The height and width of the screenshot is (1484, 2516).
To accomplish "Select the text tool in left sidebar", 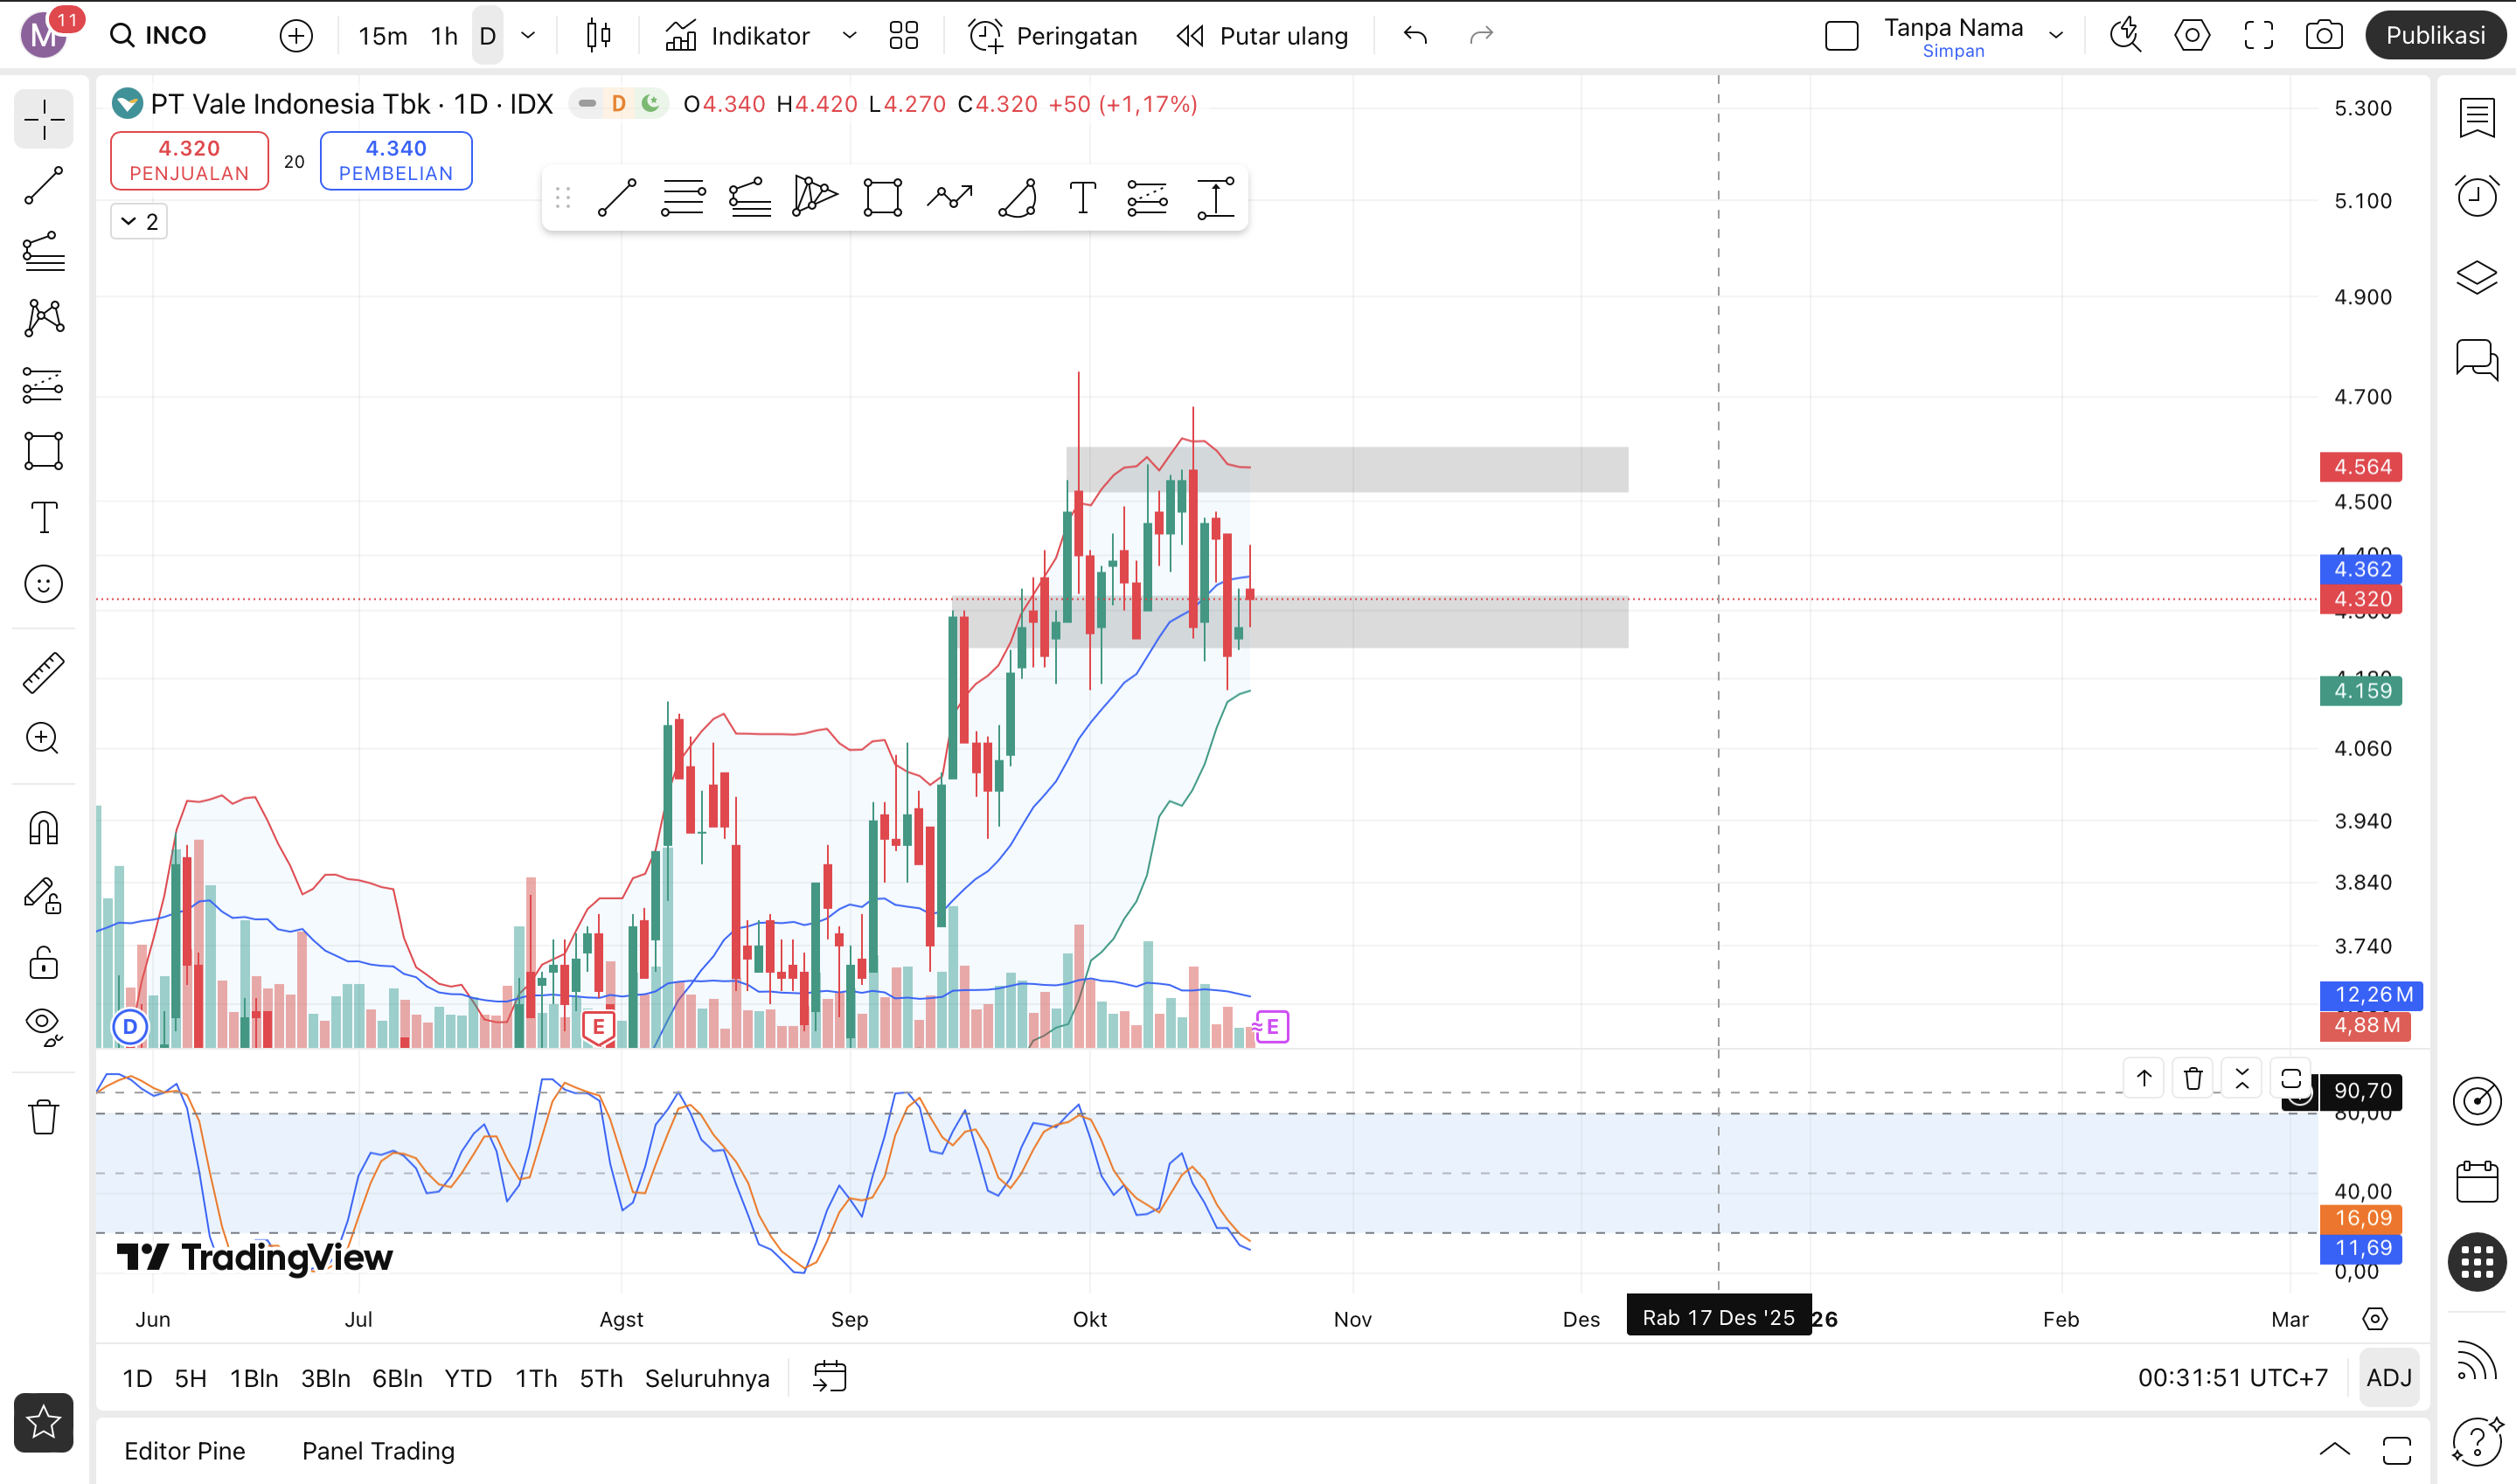I will click(44, 518).
